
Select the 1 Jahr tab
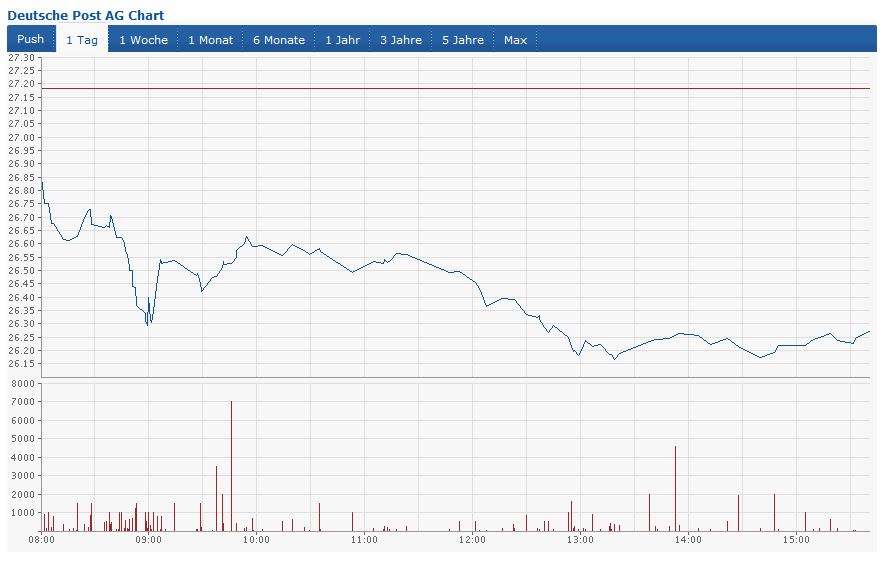[342, 39]
